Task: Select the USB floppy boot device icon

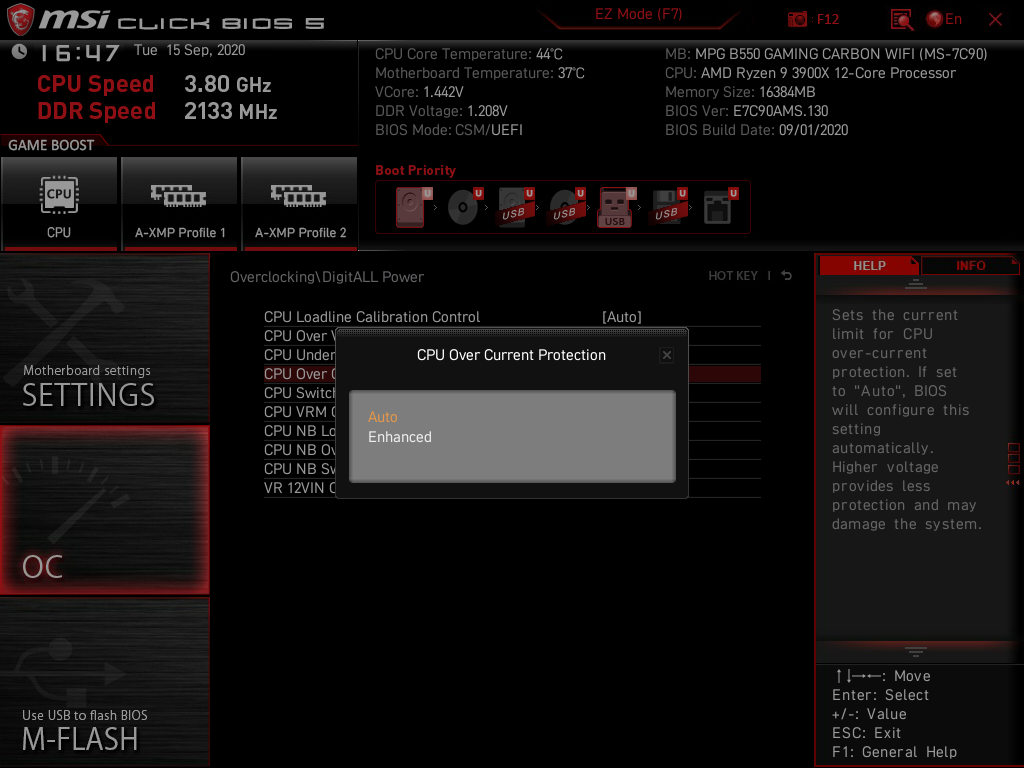Action: pos(668,207)
